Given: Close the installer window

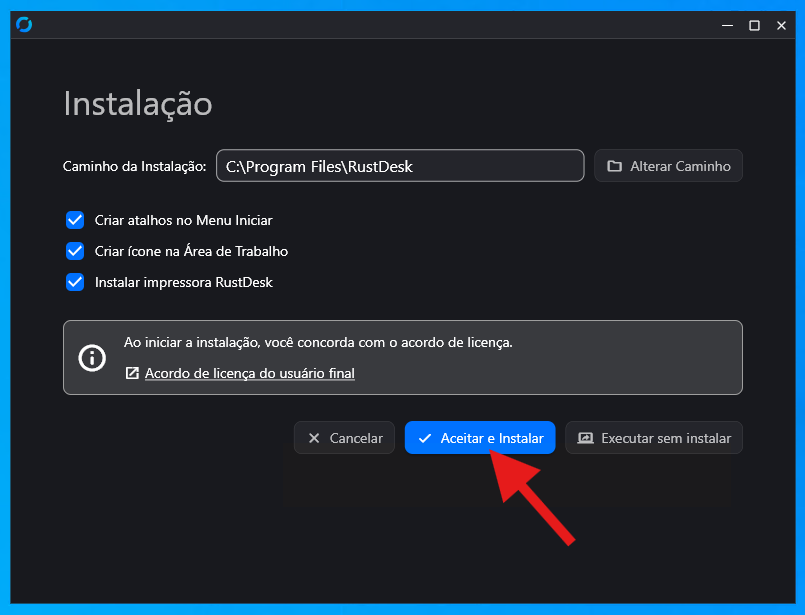Looking at the screenshot, I should (781, 25).
